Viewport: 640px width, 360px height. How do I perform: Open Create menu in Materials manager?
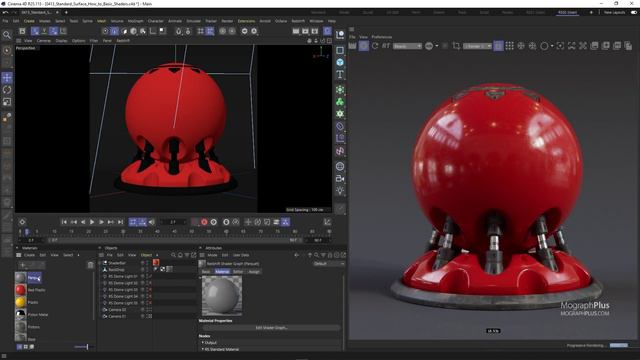pos(29,255)
